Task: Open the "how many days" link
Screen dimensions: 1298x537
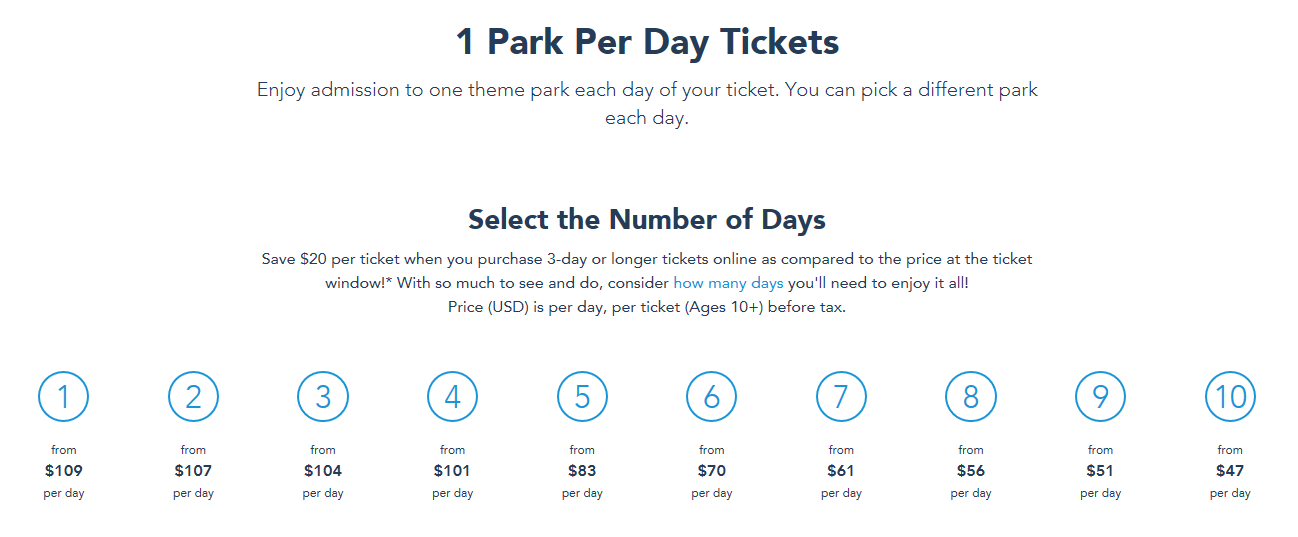Action: pos(728,283)
